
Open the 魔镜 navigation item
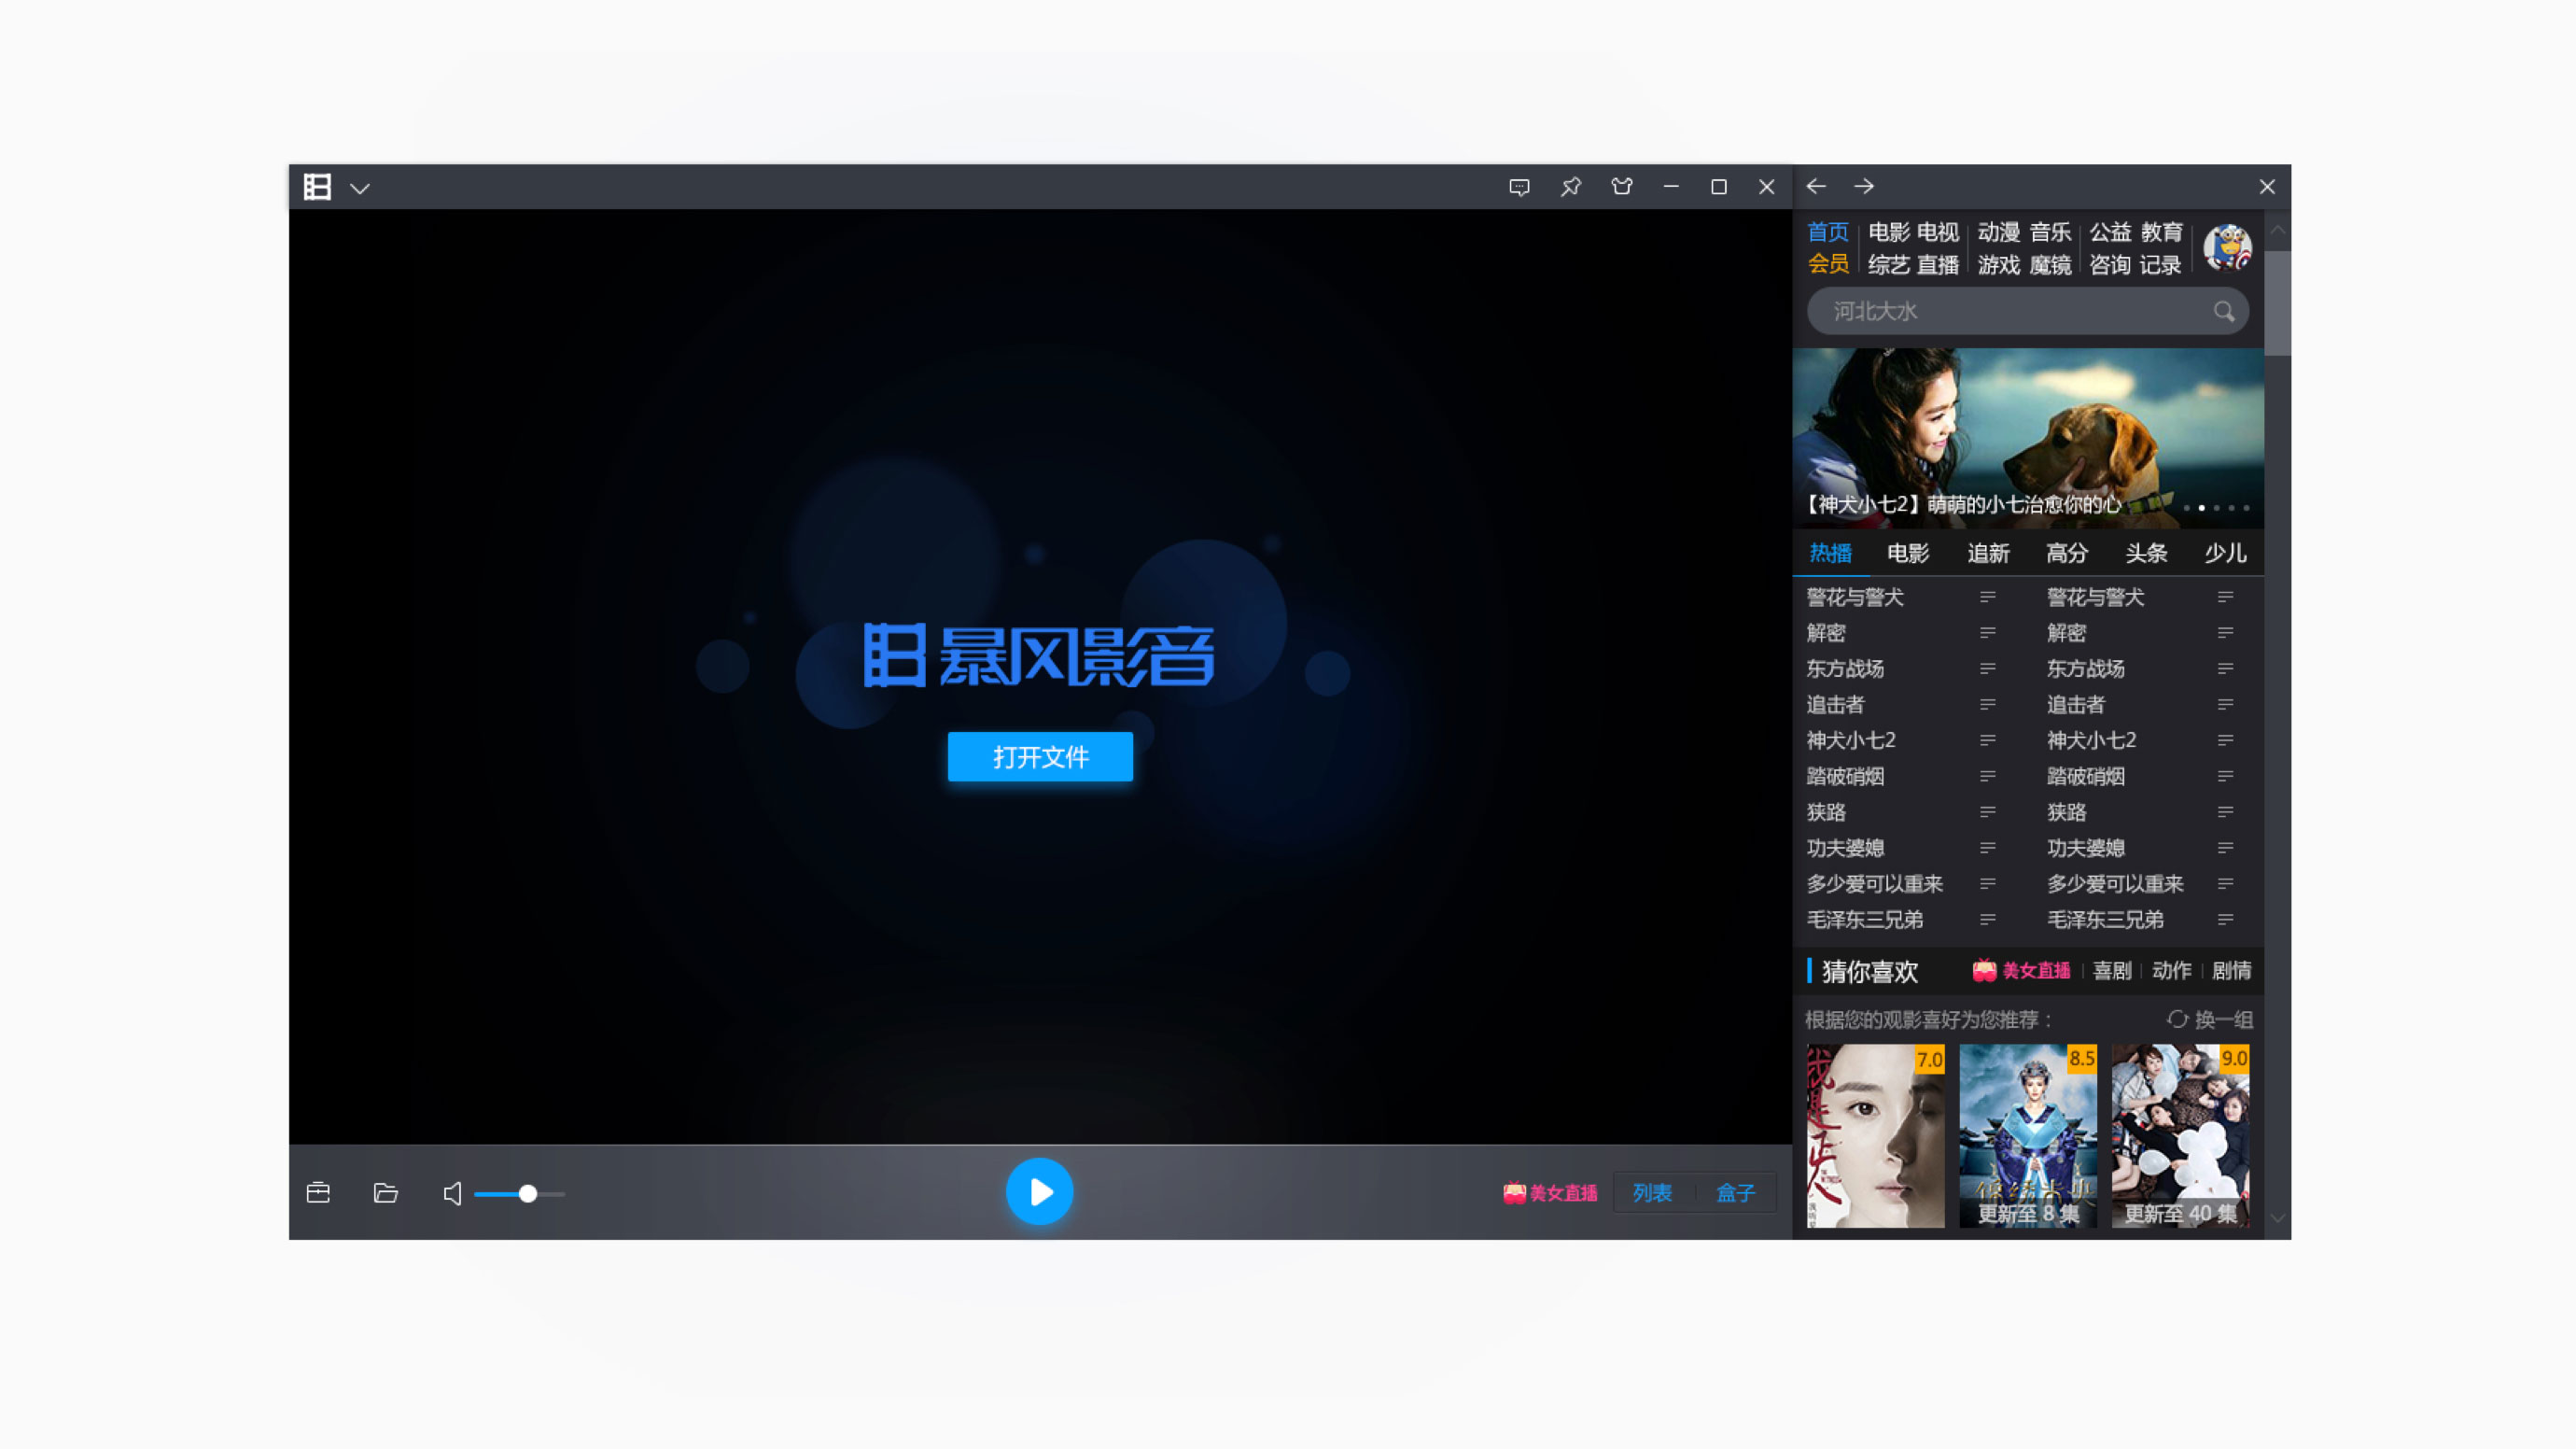[x=2050, y=265]
